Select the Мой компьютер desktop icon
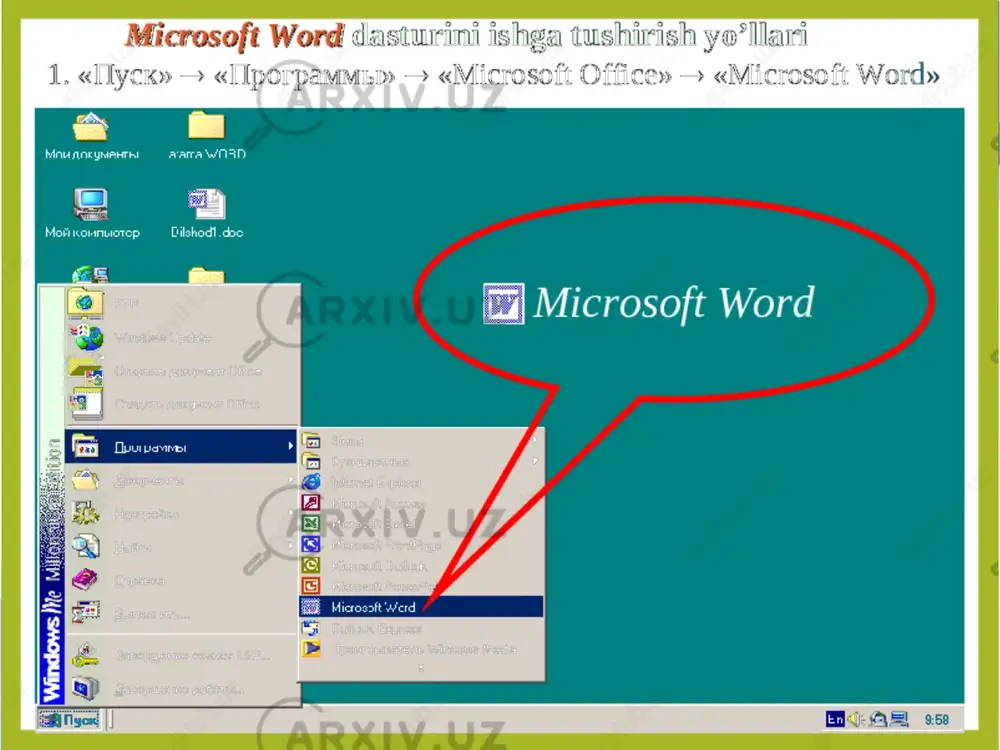The image size is (1000, 750). point(91,214)
